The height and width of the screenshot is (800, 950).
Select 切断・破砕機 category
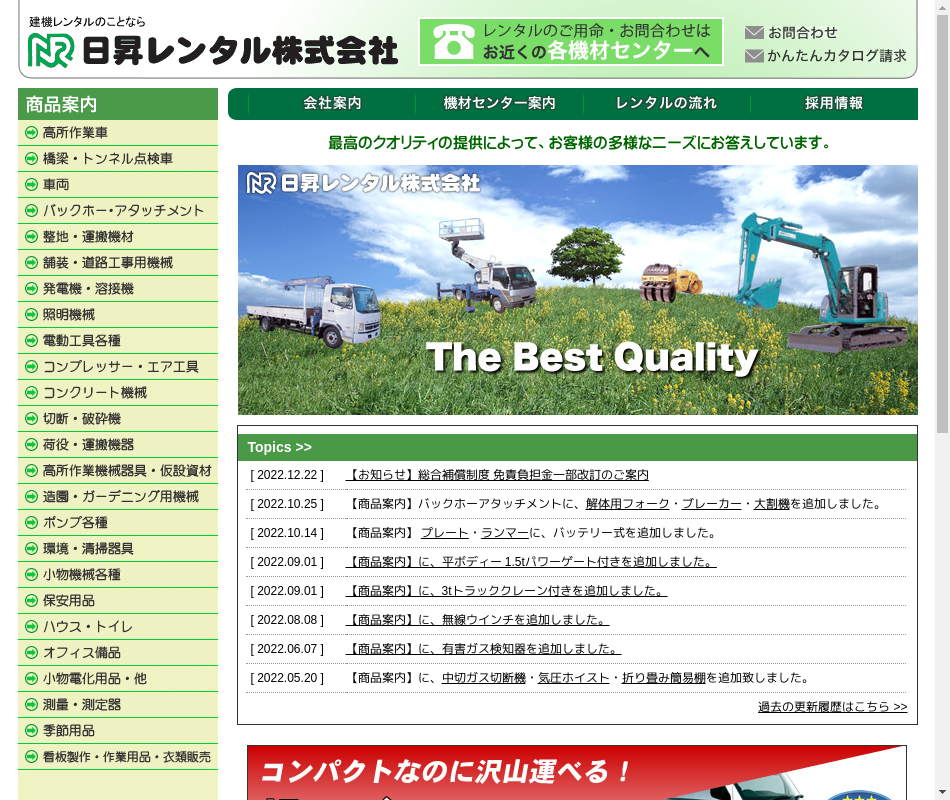(118, 419)
